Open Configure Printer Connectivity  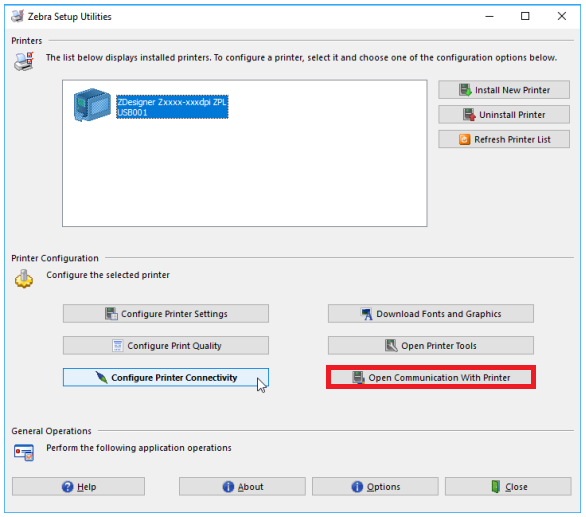[166, 377]
